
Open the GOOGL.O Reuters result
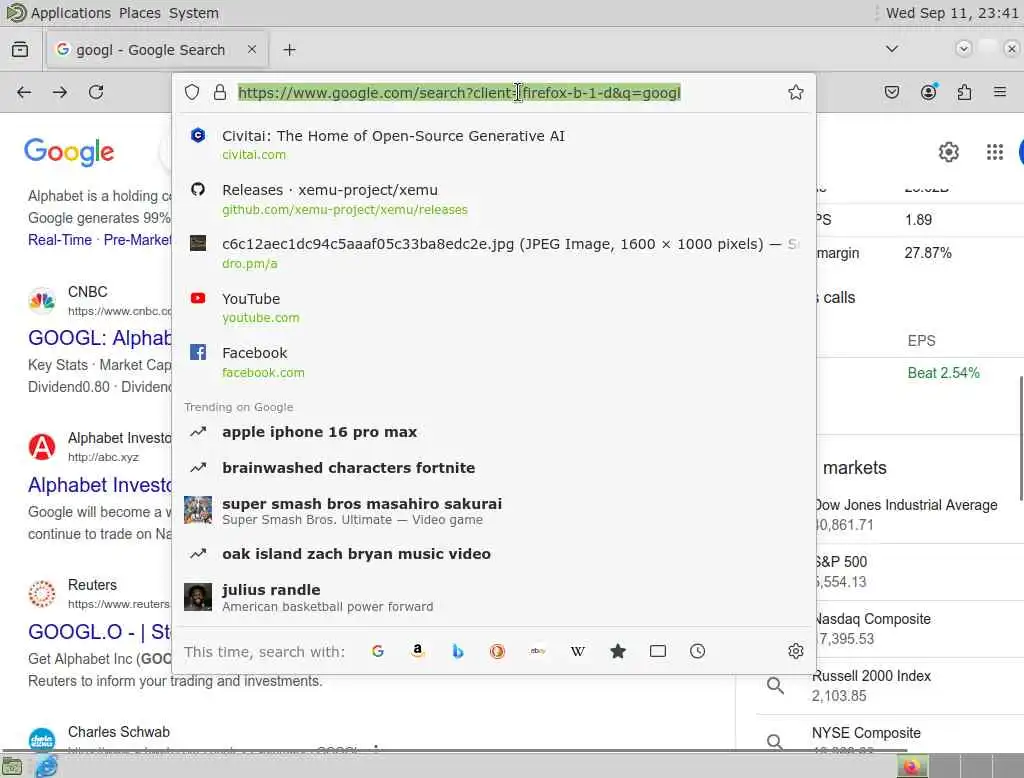point(99,632)
